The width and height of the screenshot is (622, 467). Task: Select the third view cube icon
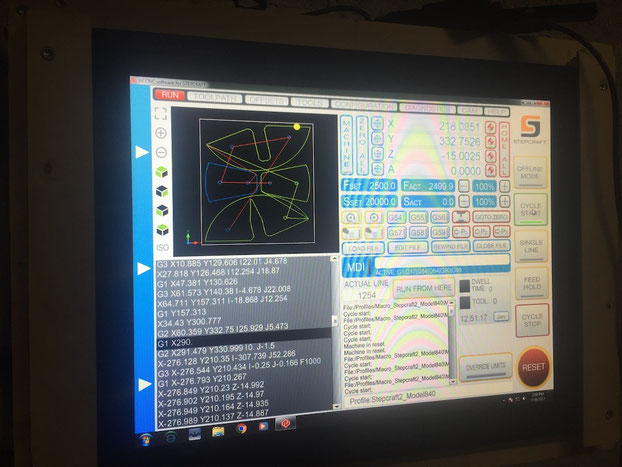(162, 210)
